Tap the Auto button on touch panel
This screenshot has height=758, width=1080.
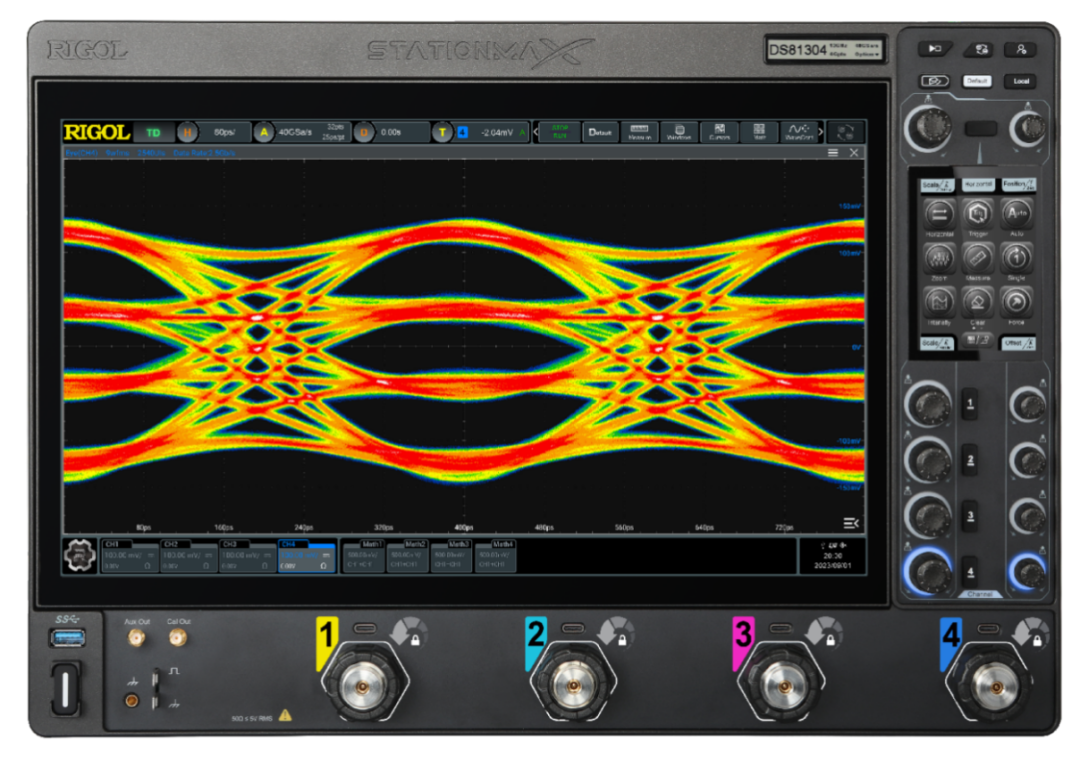tap(1017, 215)
